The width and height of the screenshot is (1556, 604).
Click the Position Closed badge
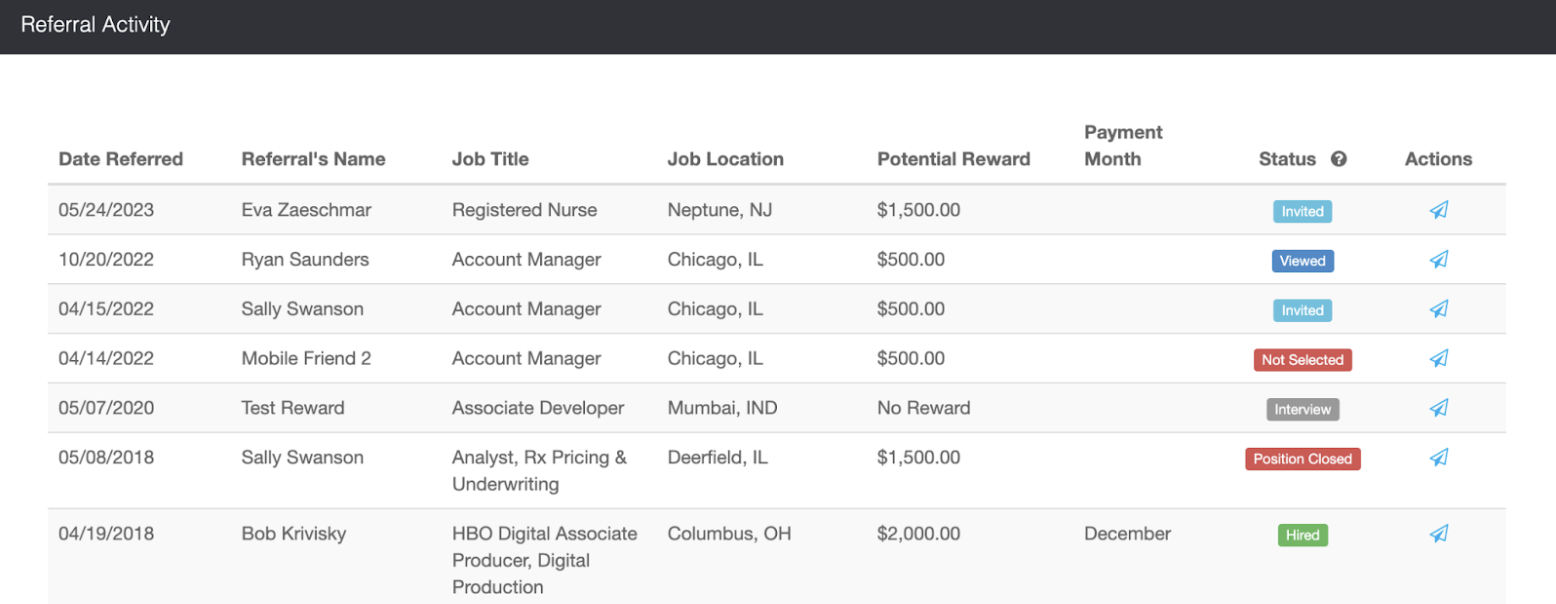[1302, 458]
